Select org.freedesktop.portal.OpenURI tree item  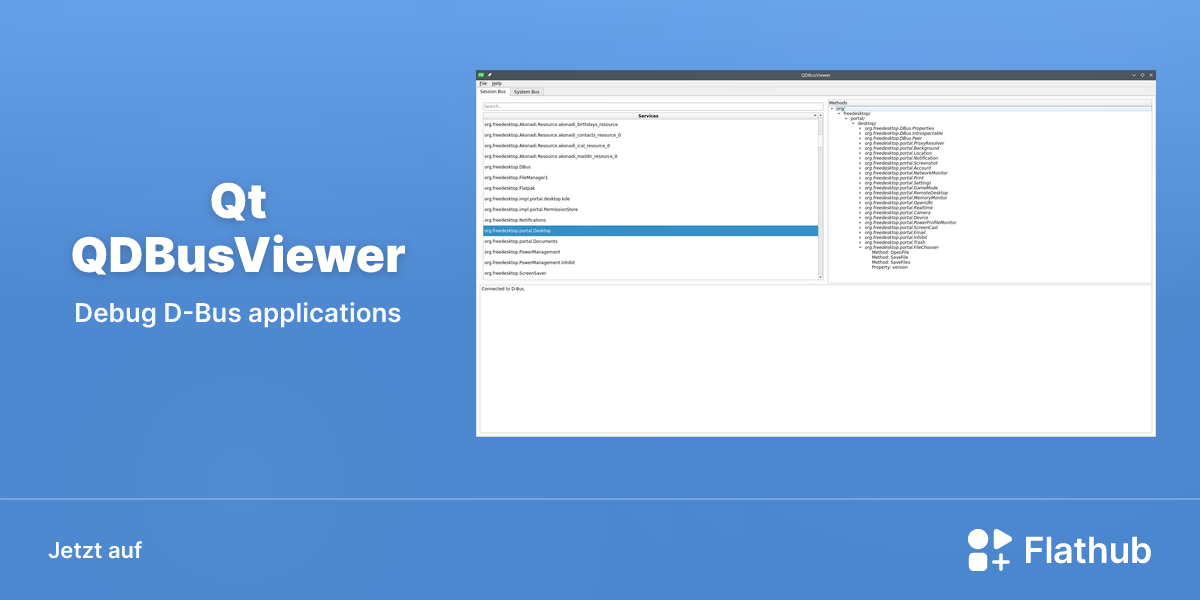[898, 203]
